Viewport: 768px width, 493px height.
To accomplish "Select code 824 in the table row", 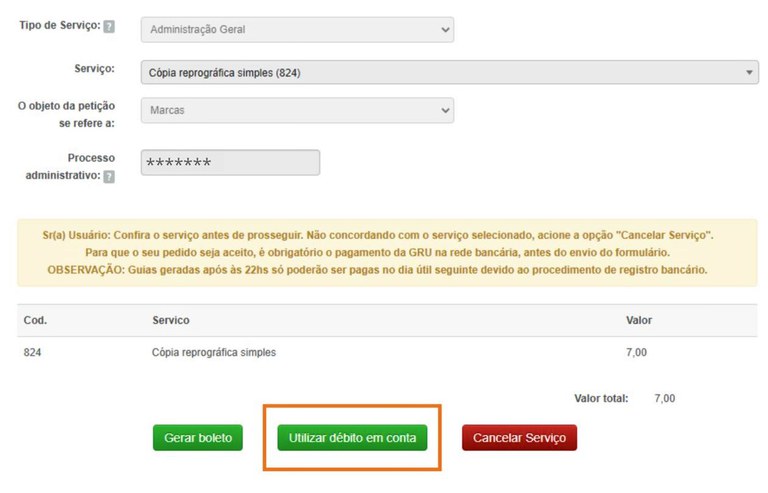I will tap(33, 352).
